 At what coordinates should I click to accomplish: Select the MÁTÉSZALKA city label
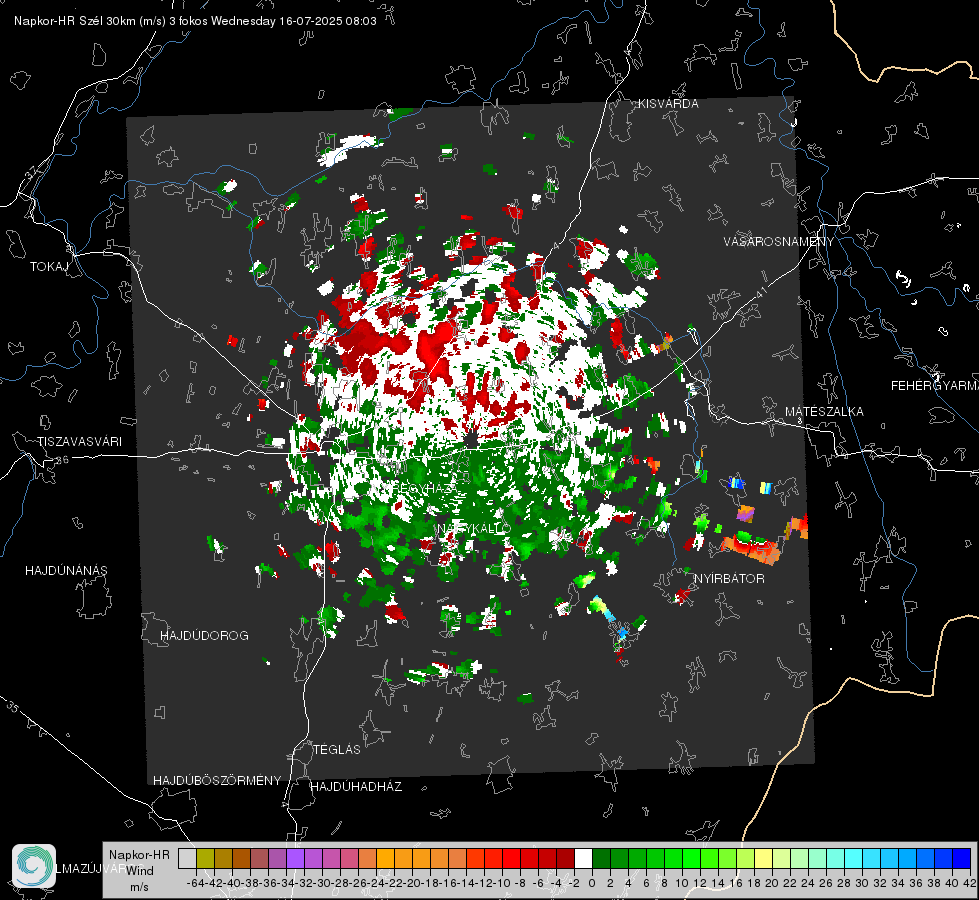coord(824,412)
